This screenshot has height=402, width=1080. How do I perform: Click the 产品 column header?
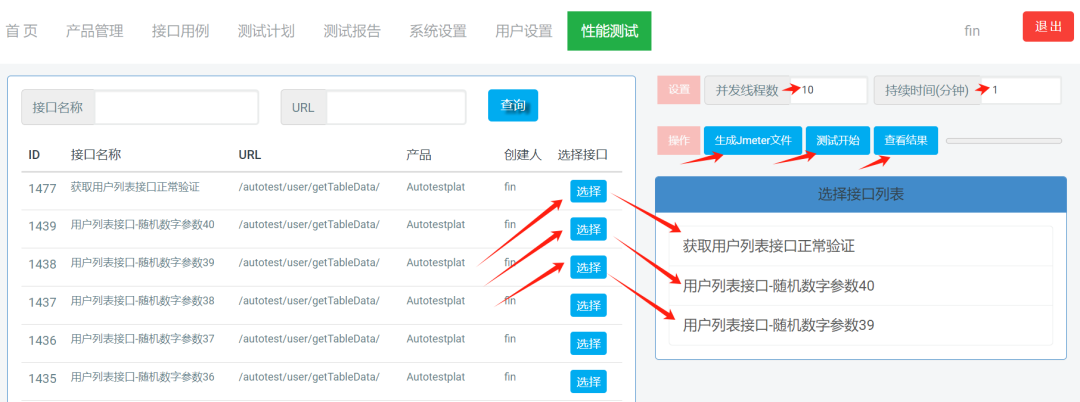coord(419,155)
